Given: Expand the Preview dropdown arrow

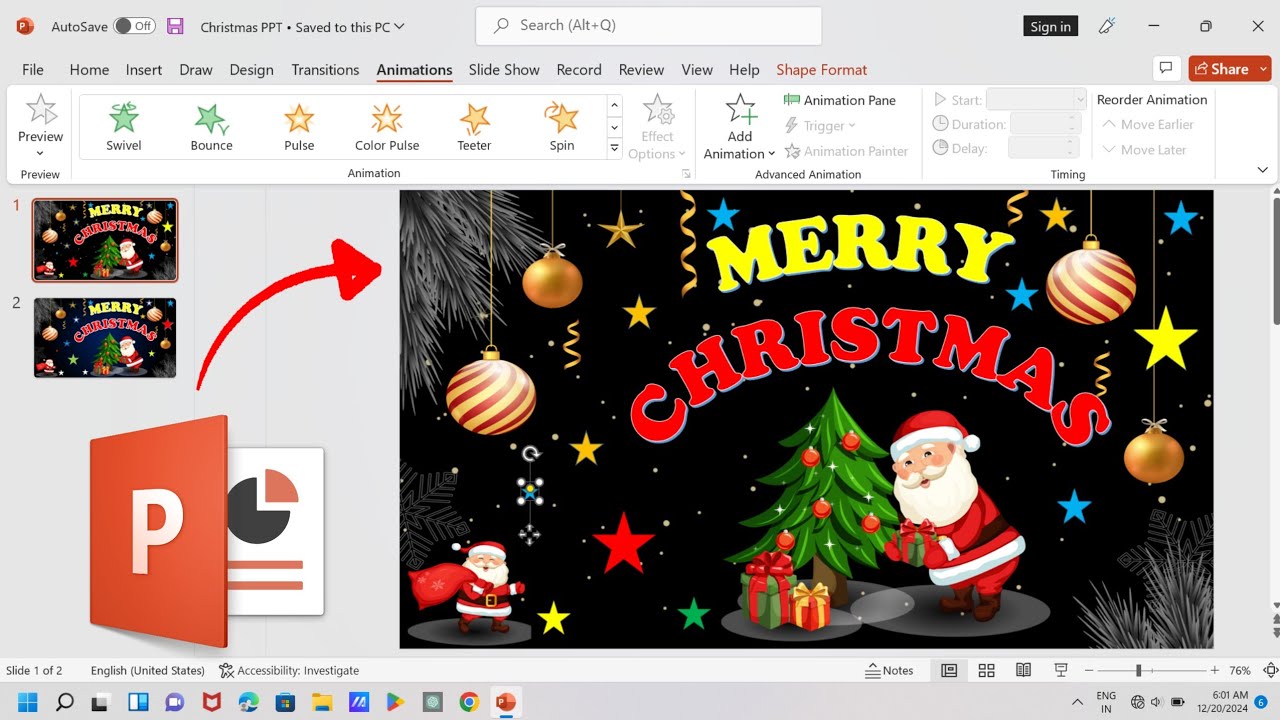Looking at the screenshot, I should pos(40,153).
